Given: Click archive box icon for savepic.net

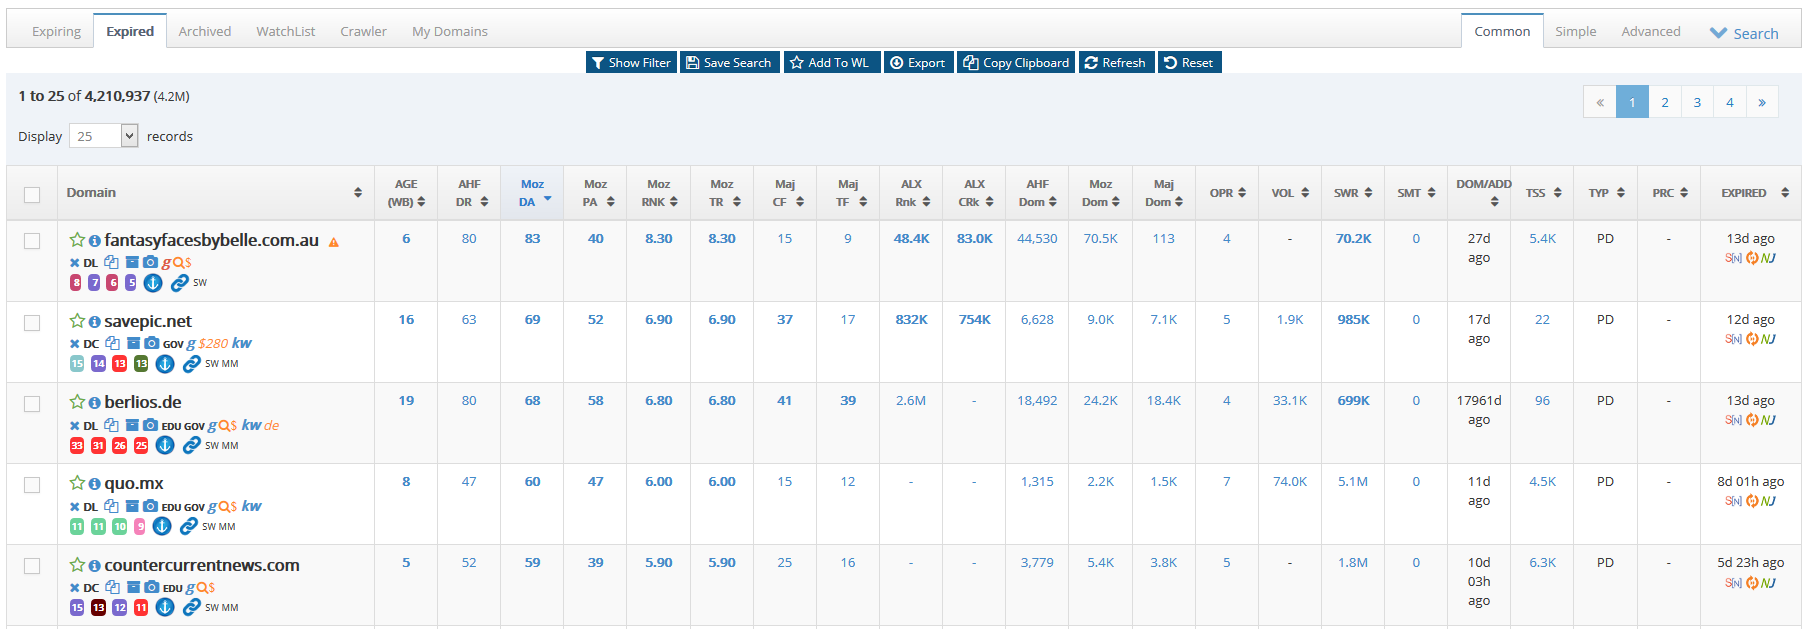Looking at the screenshot, I should click(132, 343).
